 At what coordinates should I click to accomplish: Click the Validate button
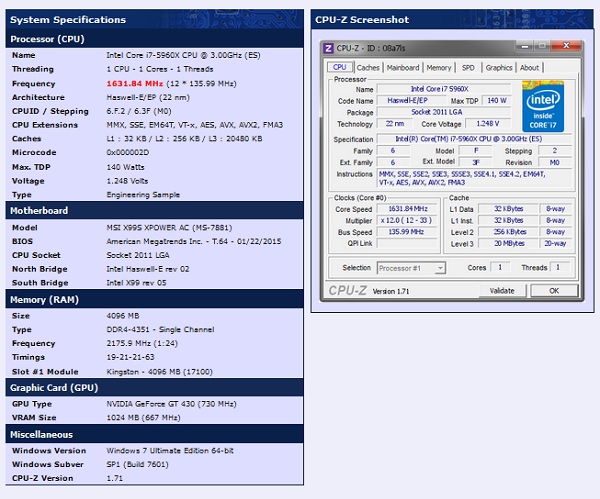coord(502,290)
